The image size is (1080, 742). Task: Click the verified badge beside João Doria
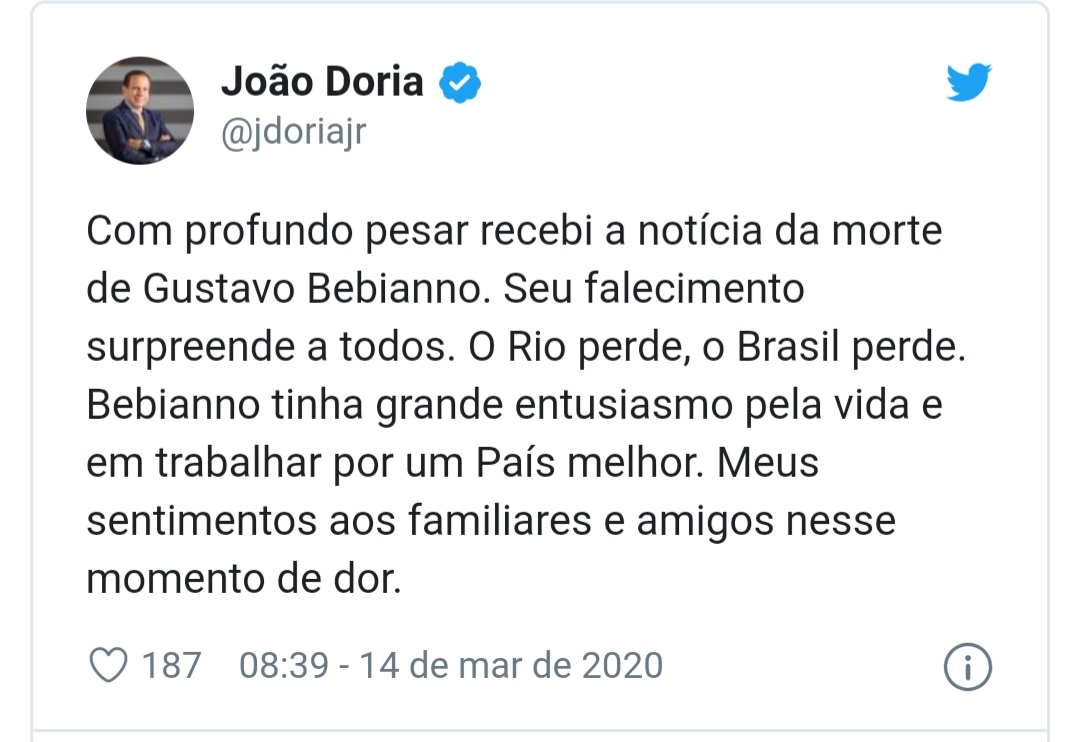point(461,83)
